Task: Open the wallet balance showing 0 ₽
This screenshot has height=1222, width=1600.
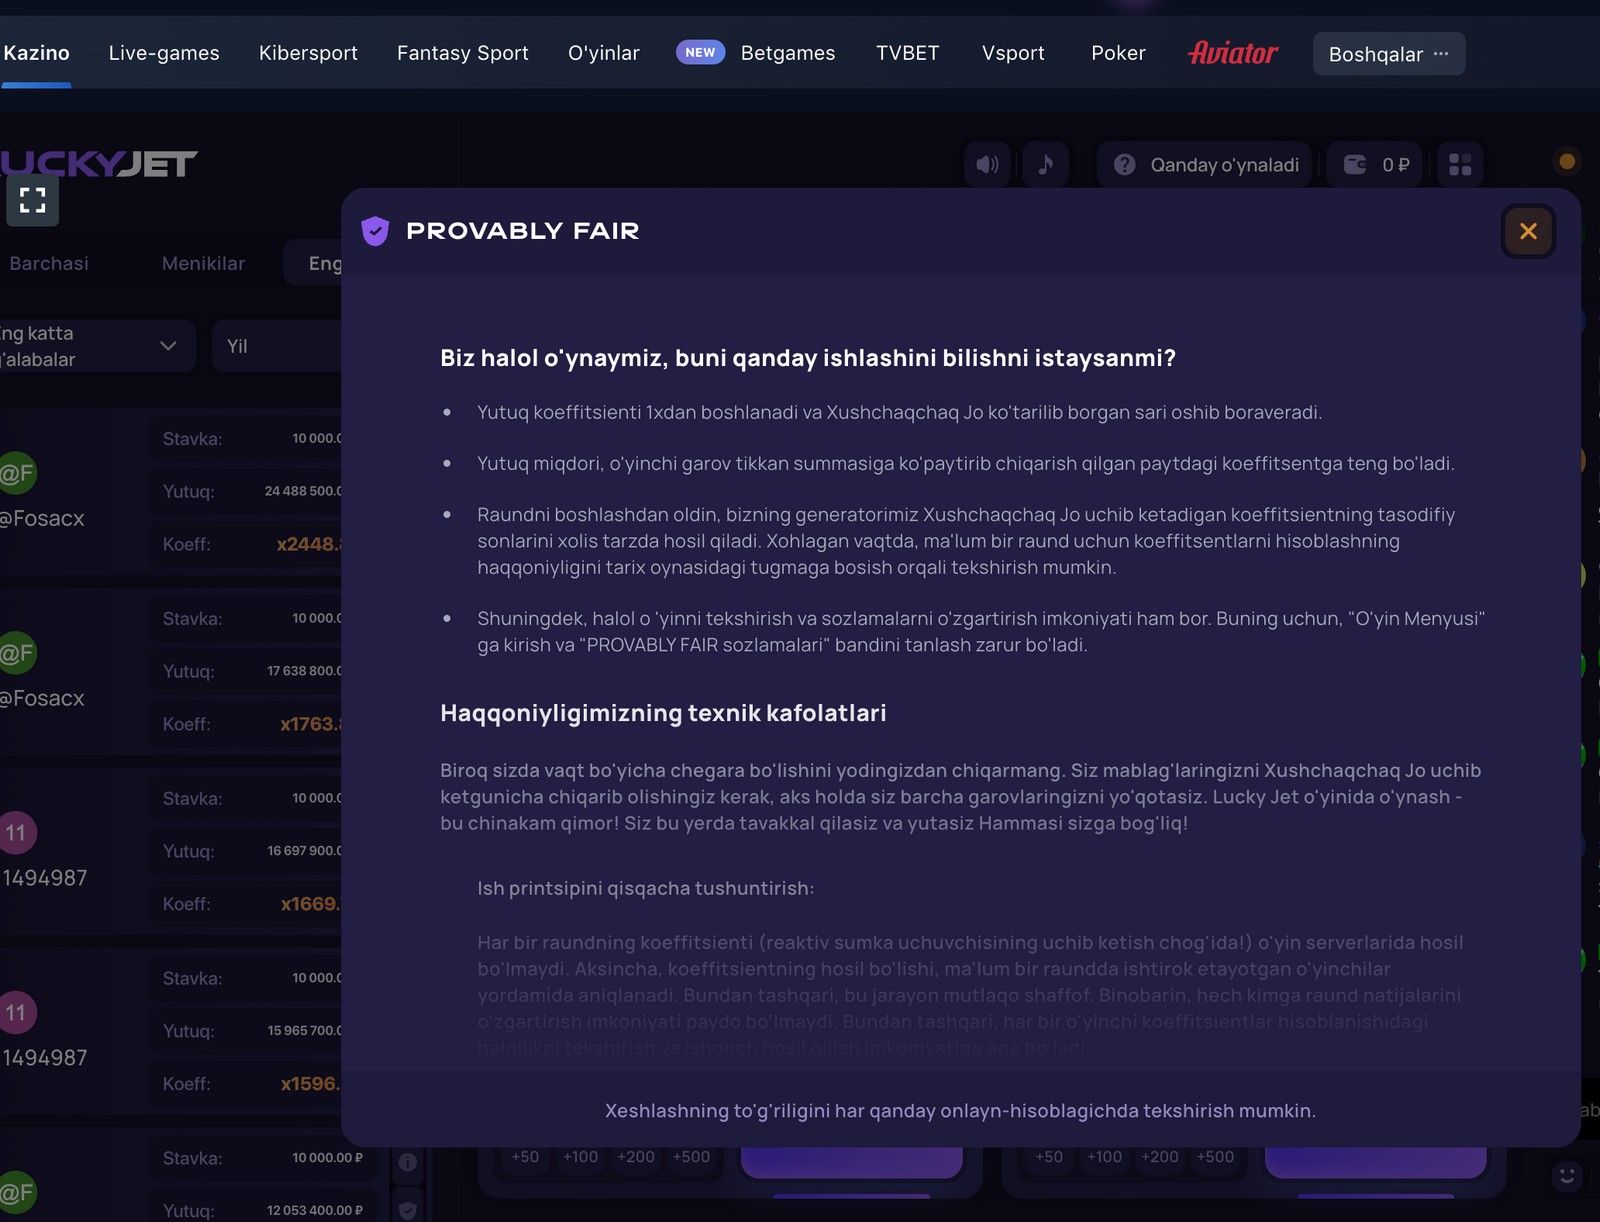Action: (x=1377, y=165)
